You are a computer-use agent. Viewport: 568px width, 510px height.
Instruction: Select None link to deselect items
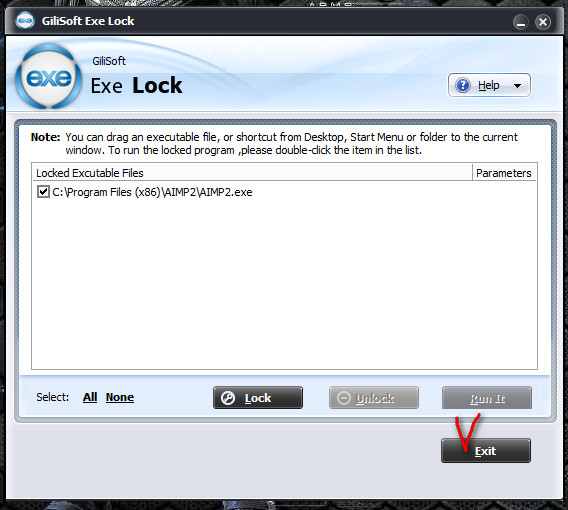point(120,397)
